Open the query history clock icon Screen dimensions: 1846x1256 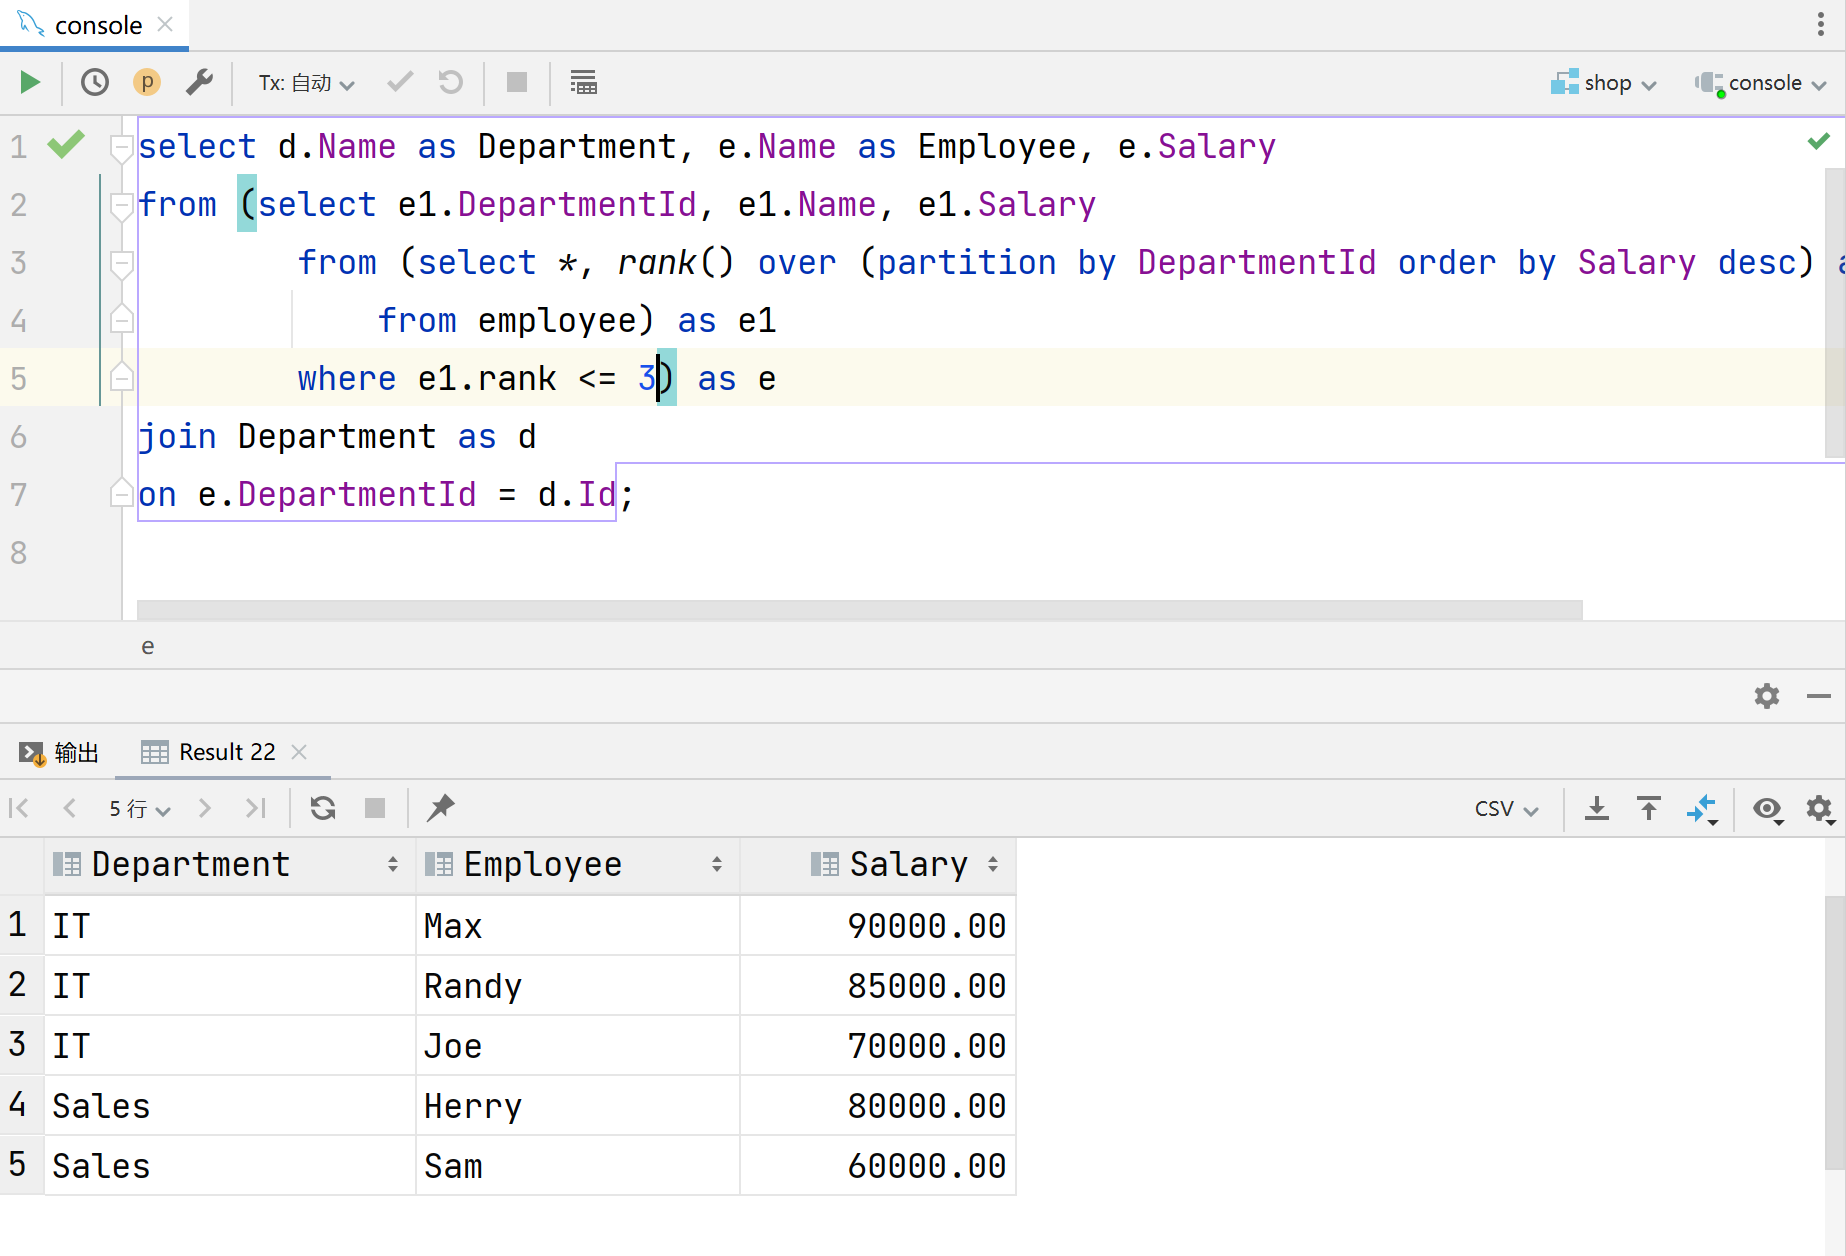pyautogui.click(x=95, y=82)
